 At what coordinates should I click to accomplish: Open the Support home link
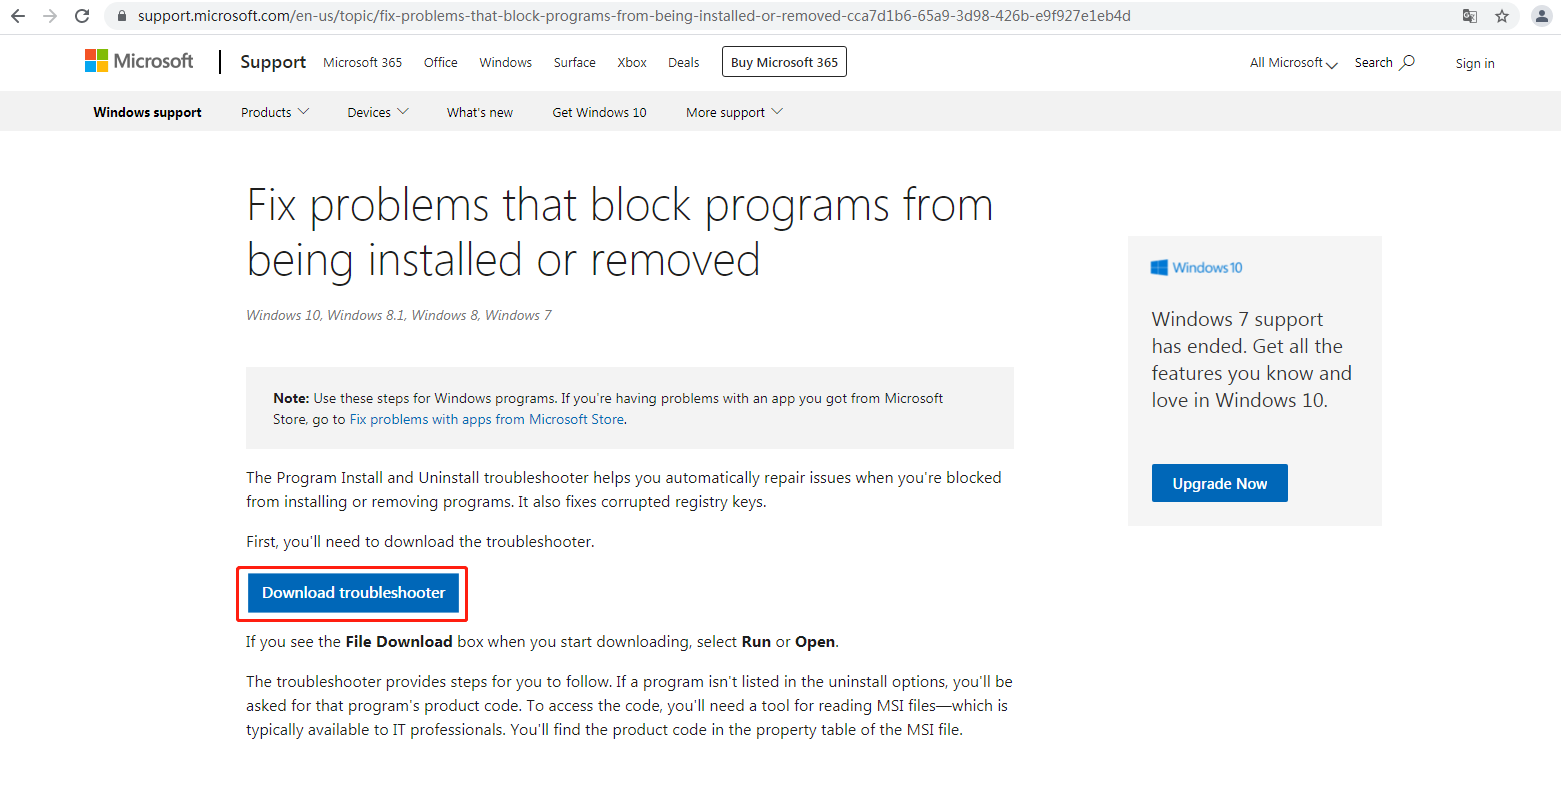pos(273,62)
